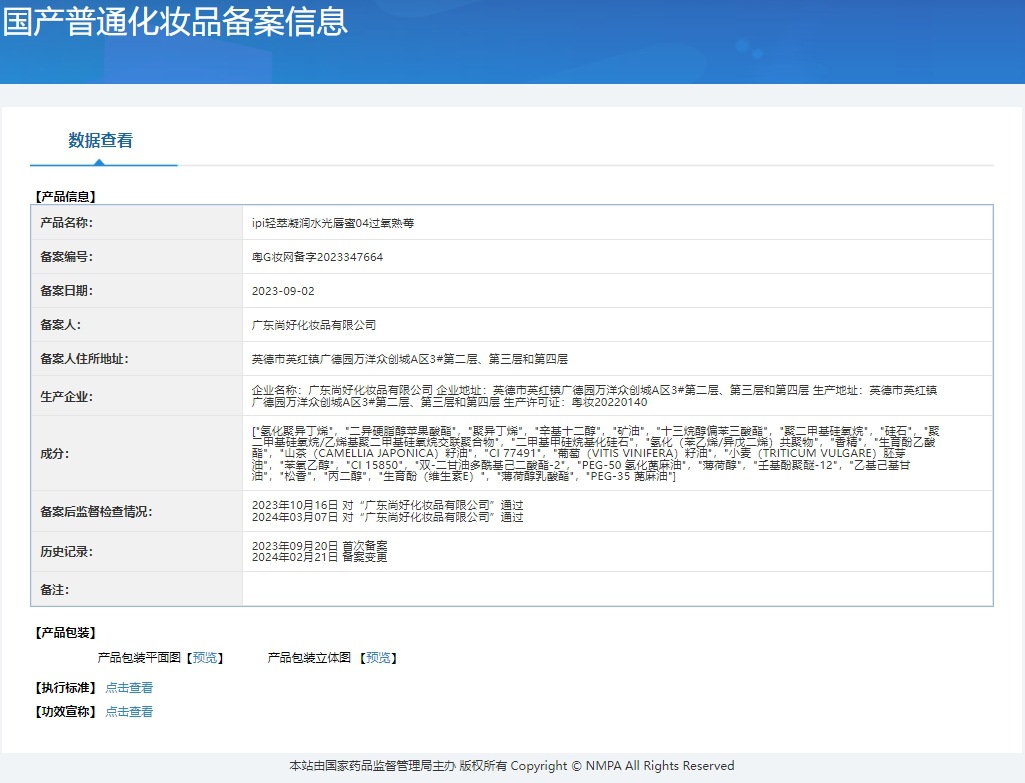Select the 【功效宣称】 label
Image resolution: width=1025 pixels, height=783 pixels.
(x=65, y=712)
